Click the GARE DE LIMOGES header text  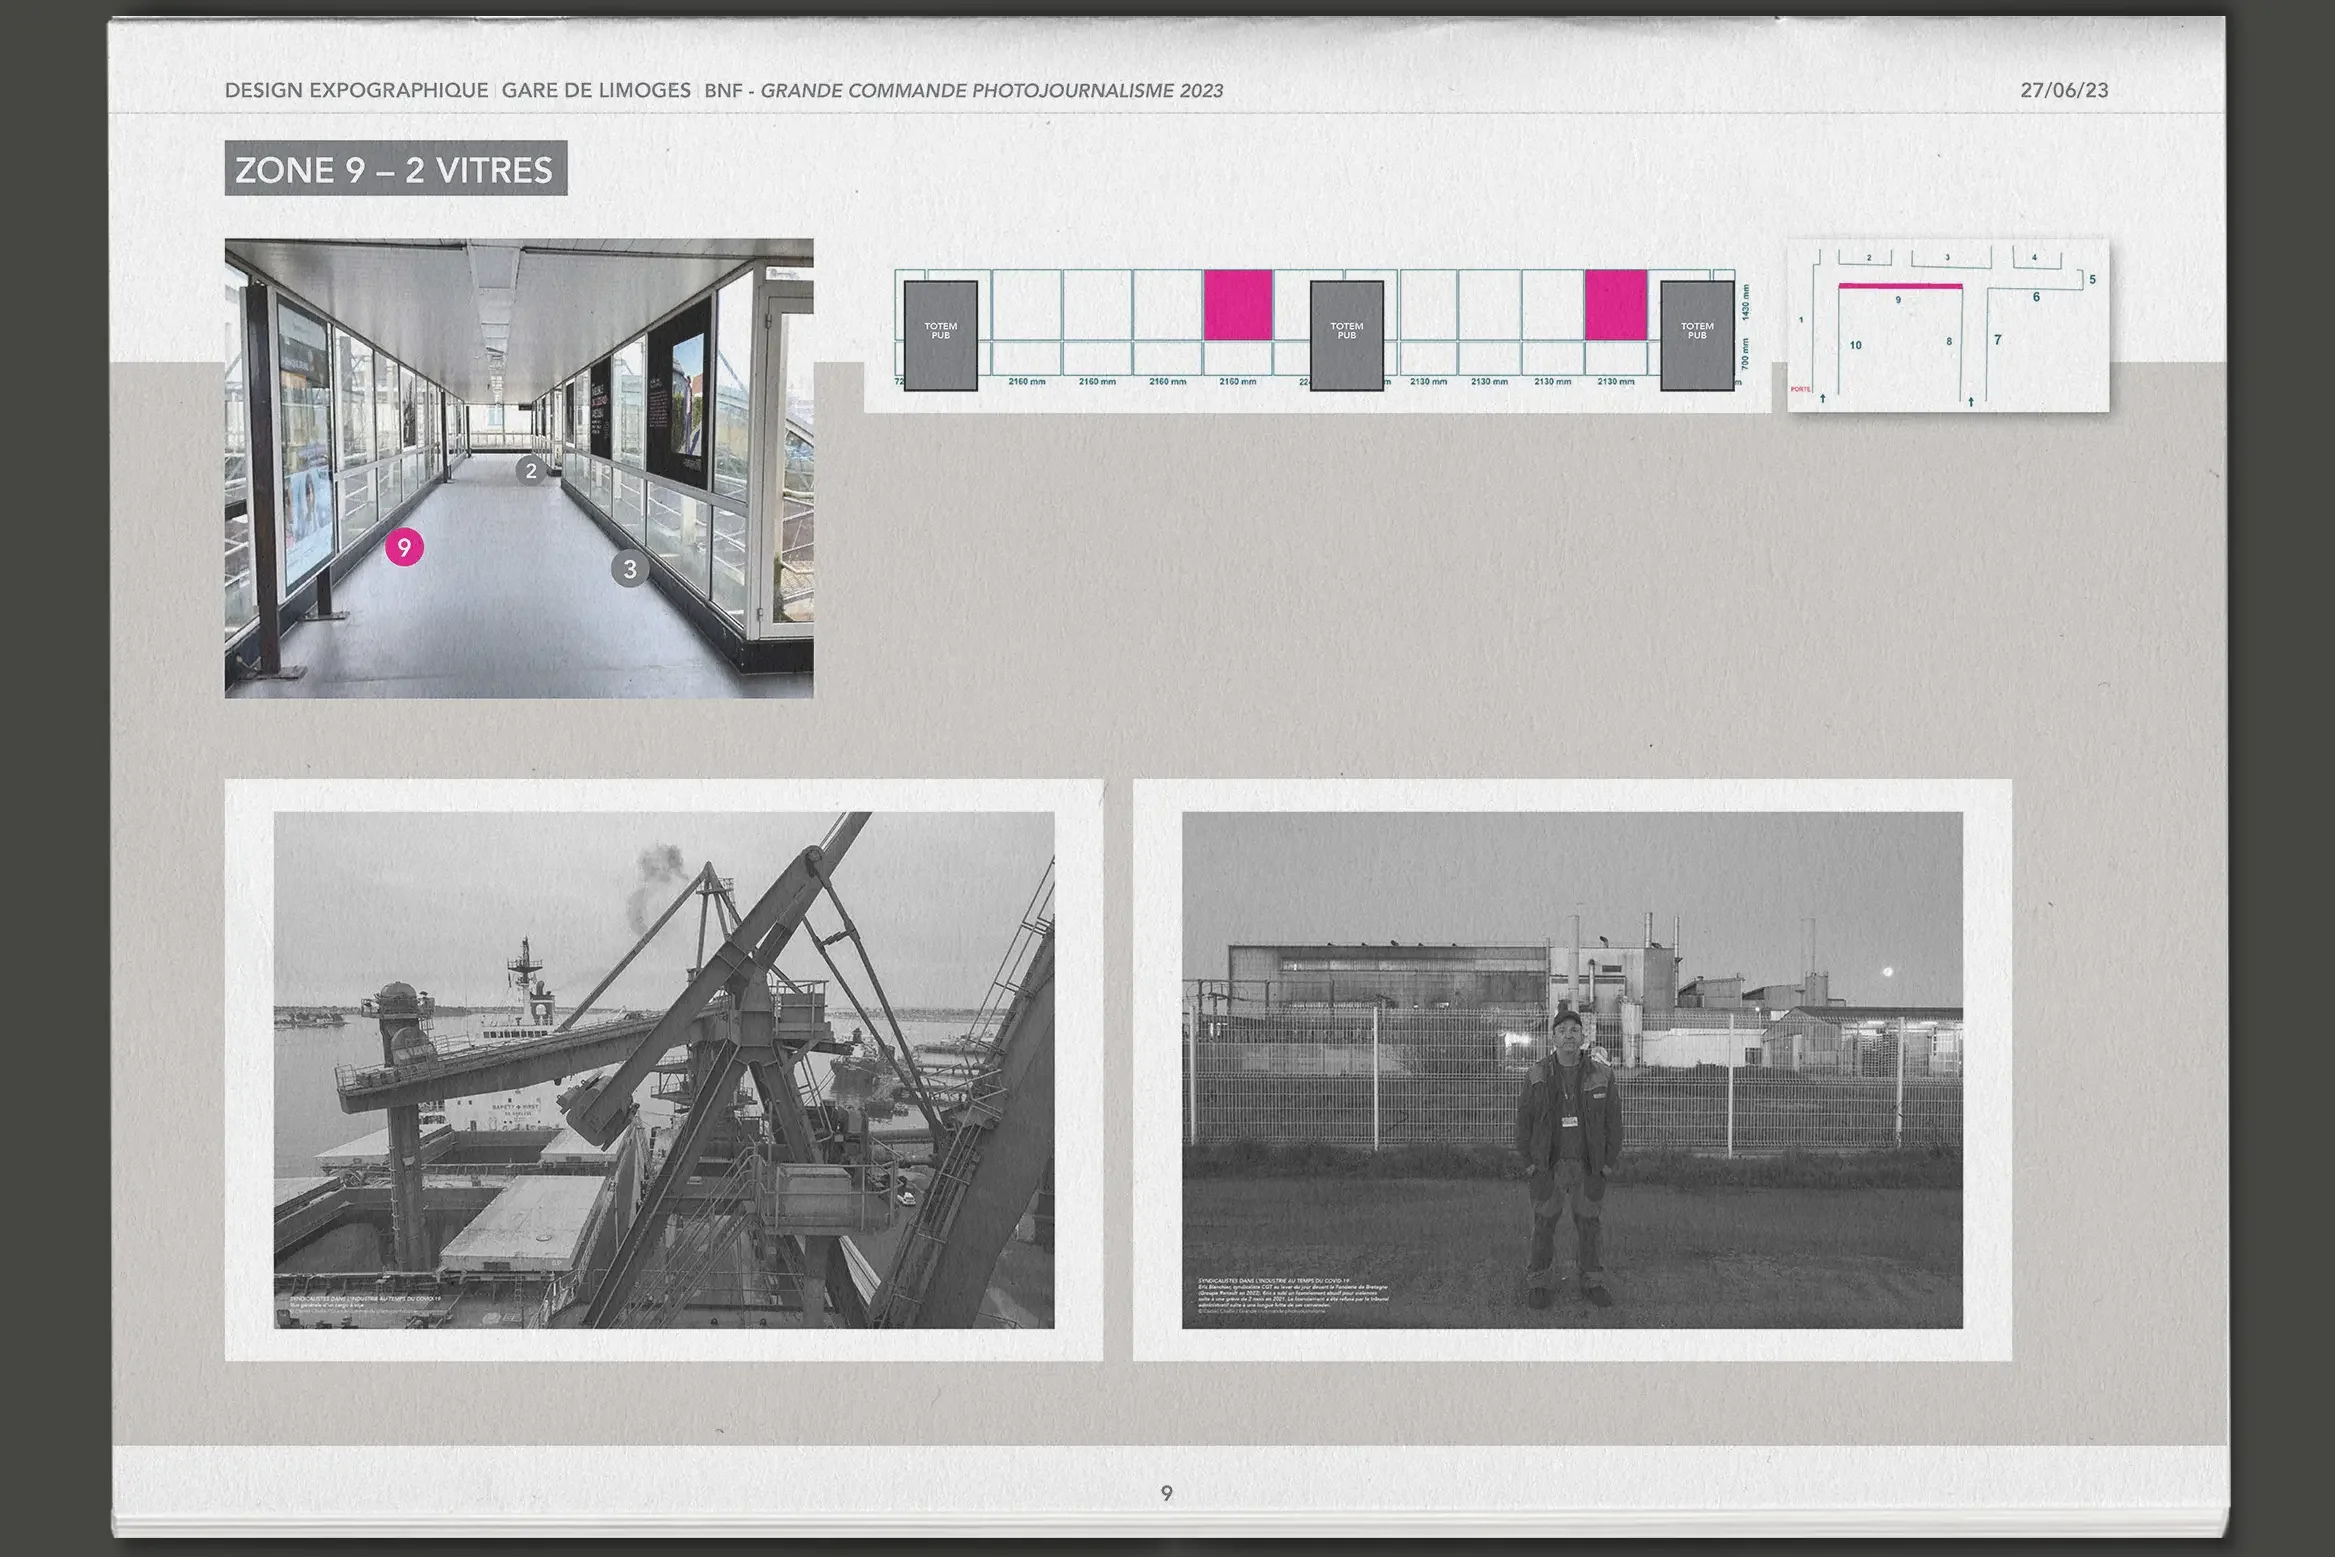(x=596, y=90)
